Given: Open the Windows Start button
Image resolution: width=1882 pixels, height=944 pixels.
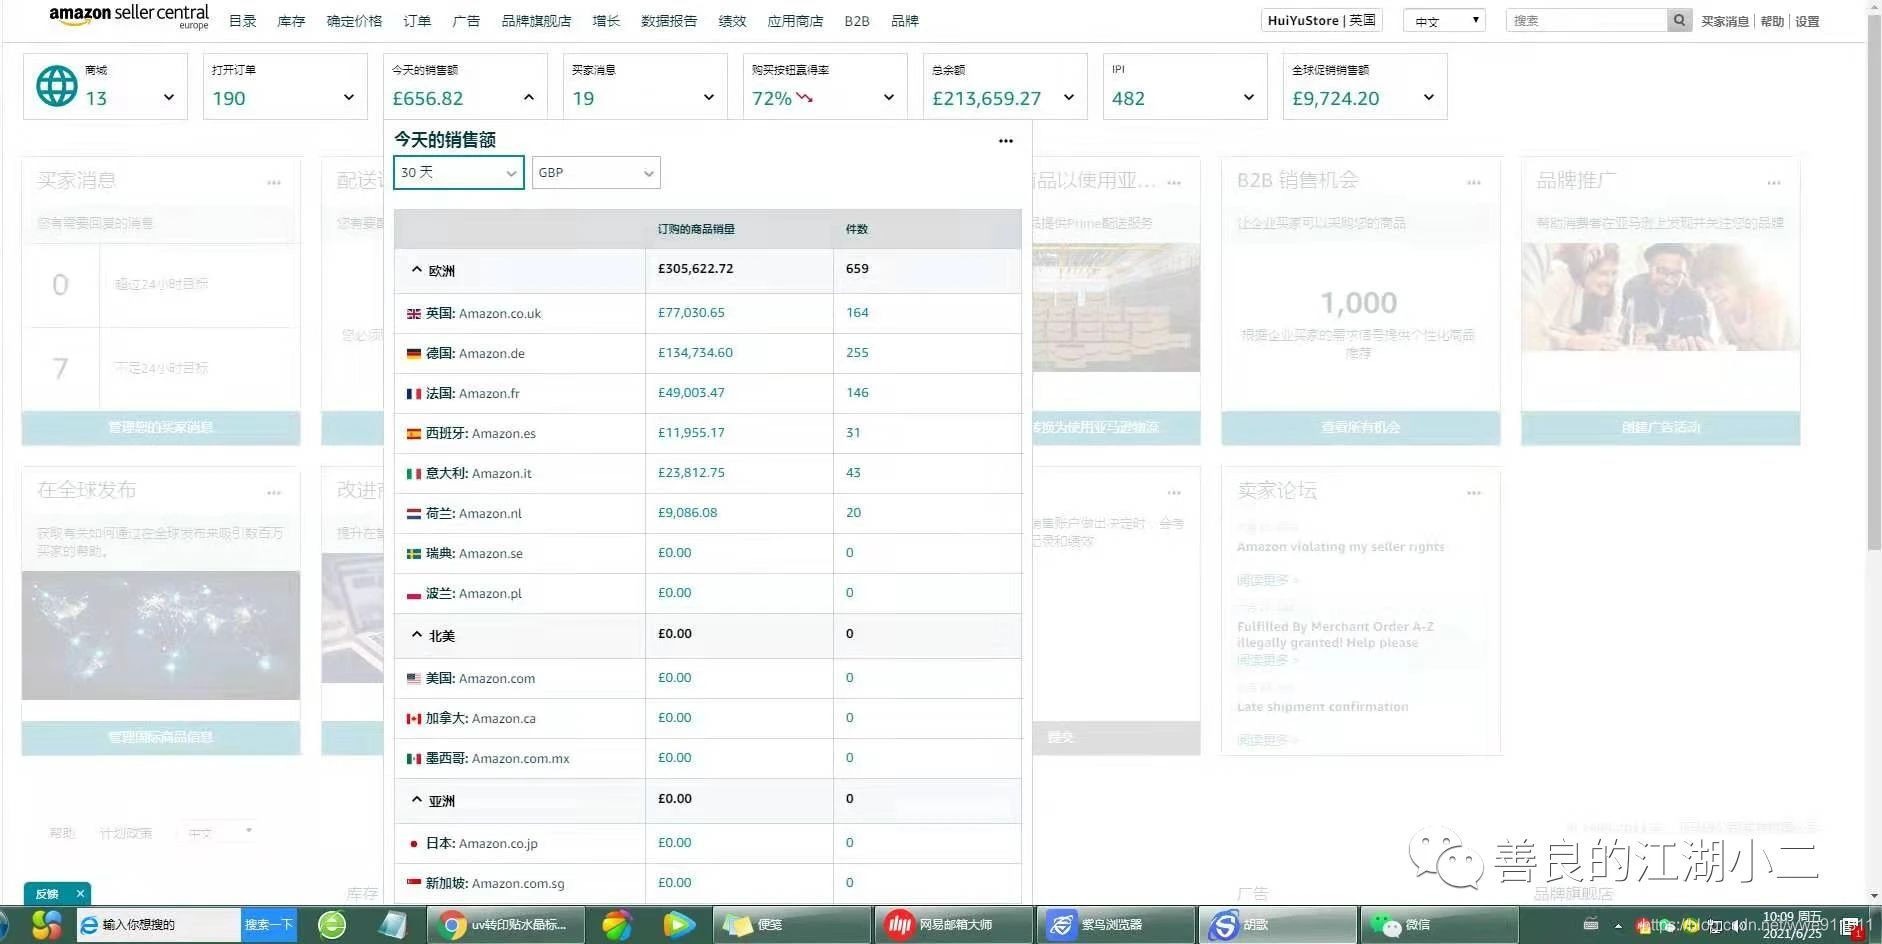Looking at the screenshot, I should (46, 925).
